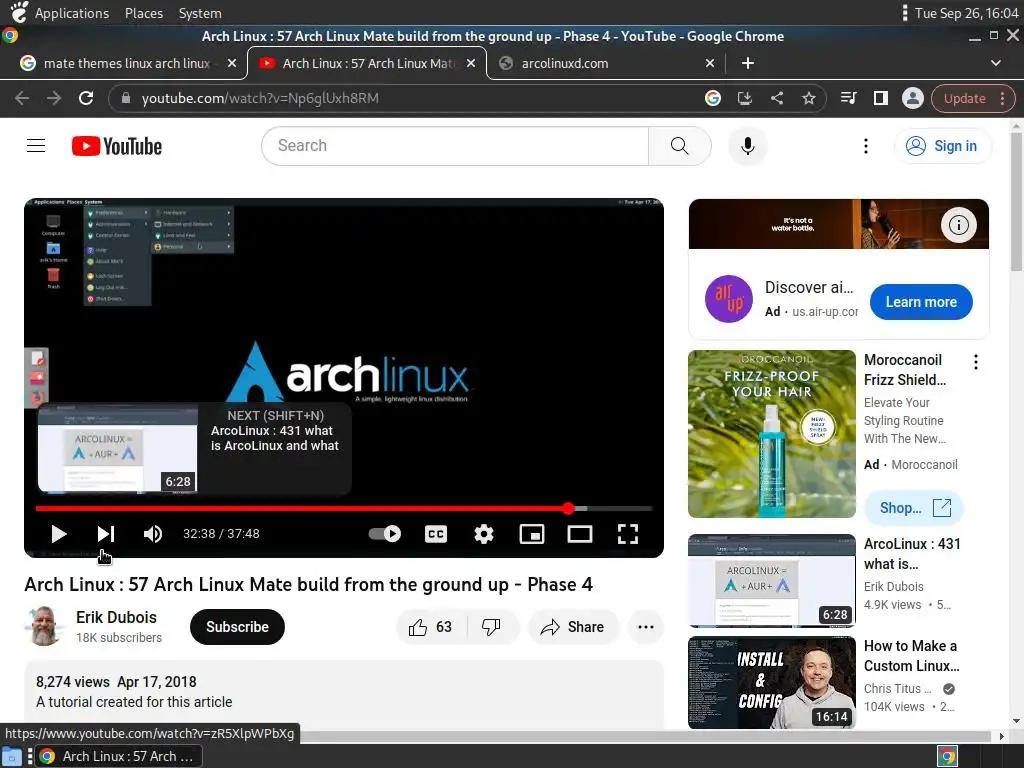This screenshot has width=1024, height=768.
Task: Click the install app icon in address bar
Action: [x=744, y=98]
